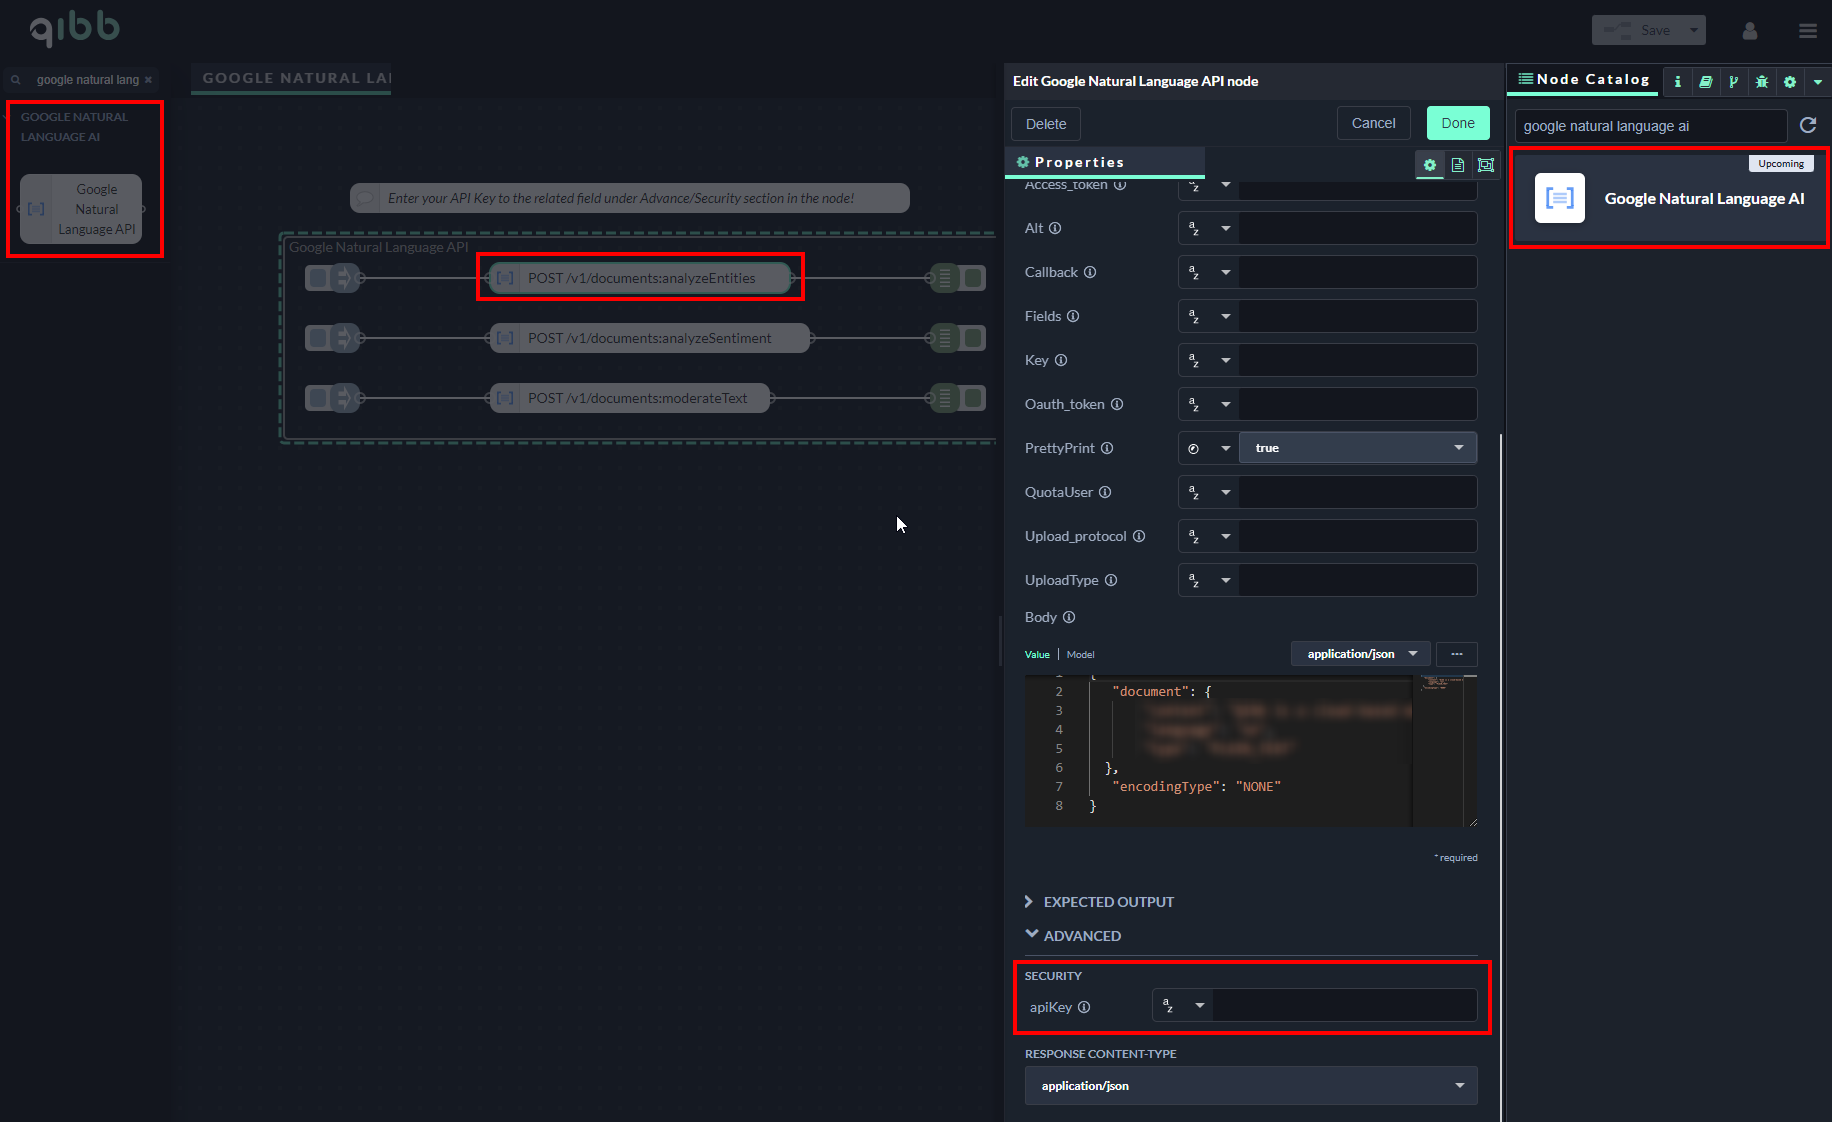Click the apiKey input field
The image size is (1832, 1122).
click(x=1344, y=1006)
